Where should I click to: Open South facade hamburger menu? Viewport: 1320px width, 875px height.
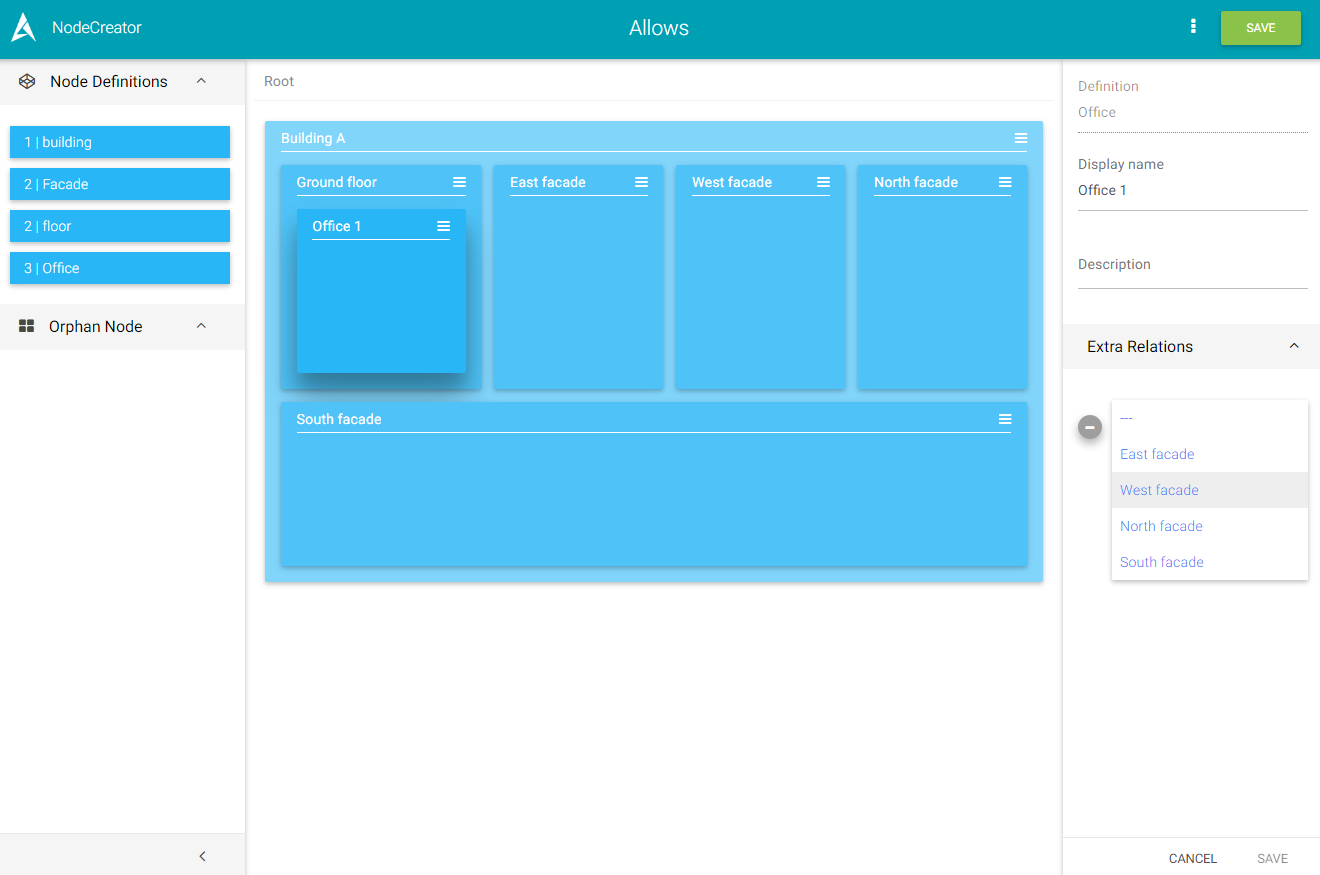click(1005, 419)
